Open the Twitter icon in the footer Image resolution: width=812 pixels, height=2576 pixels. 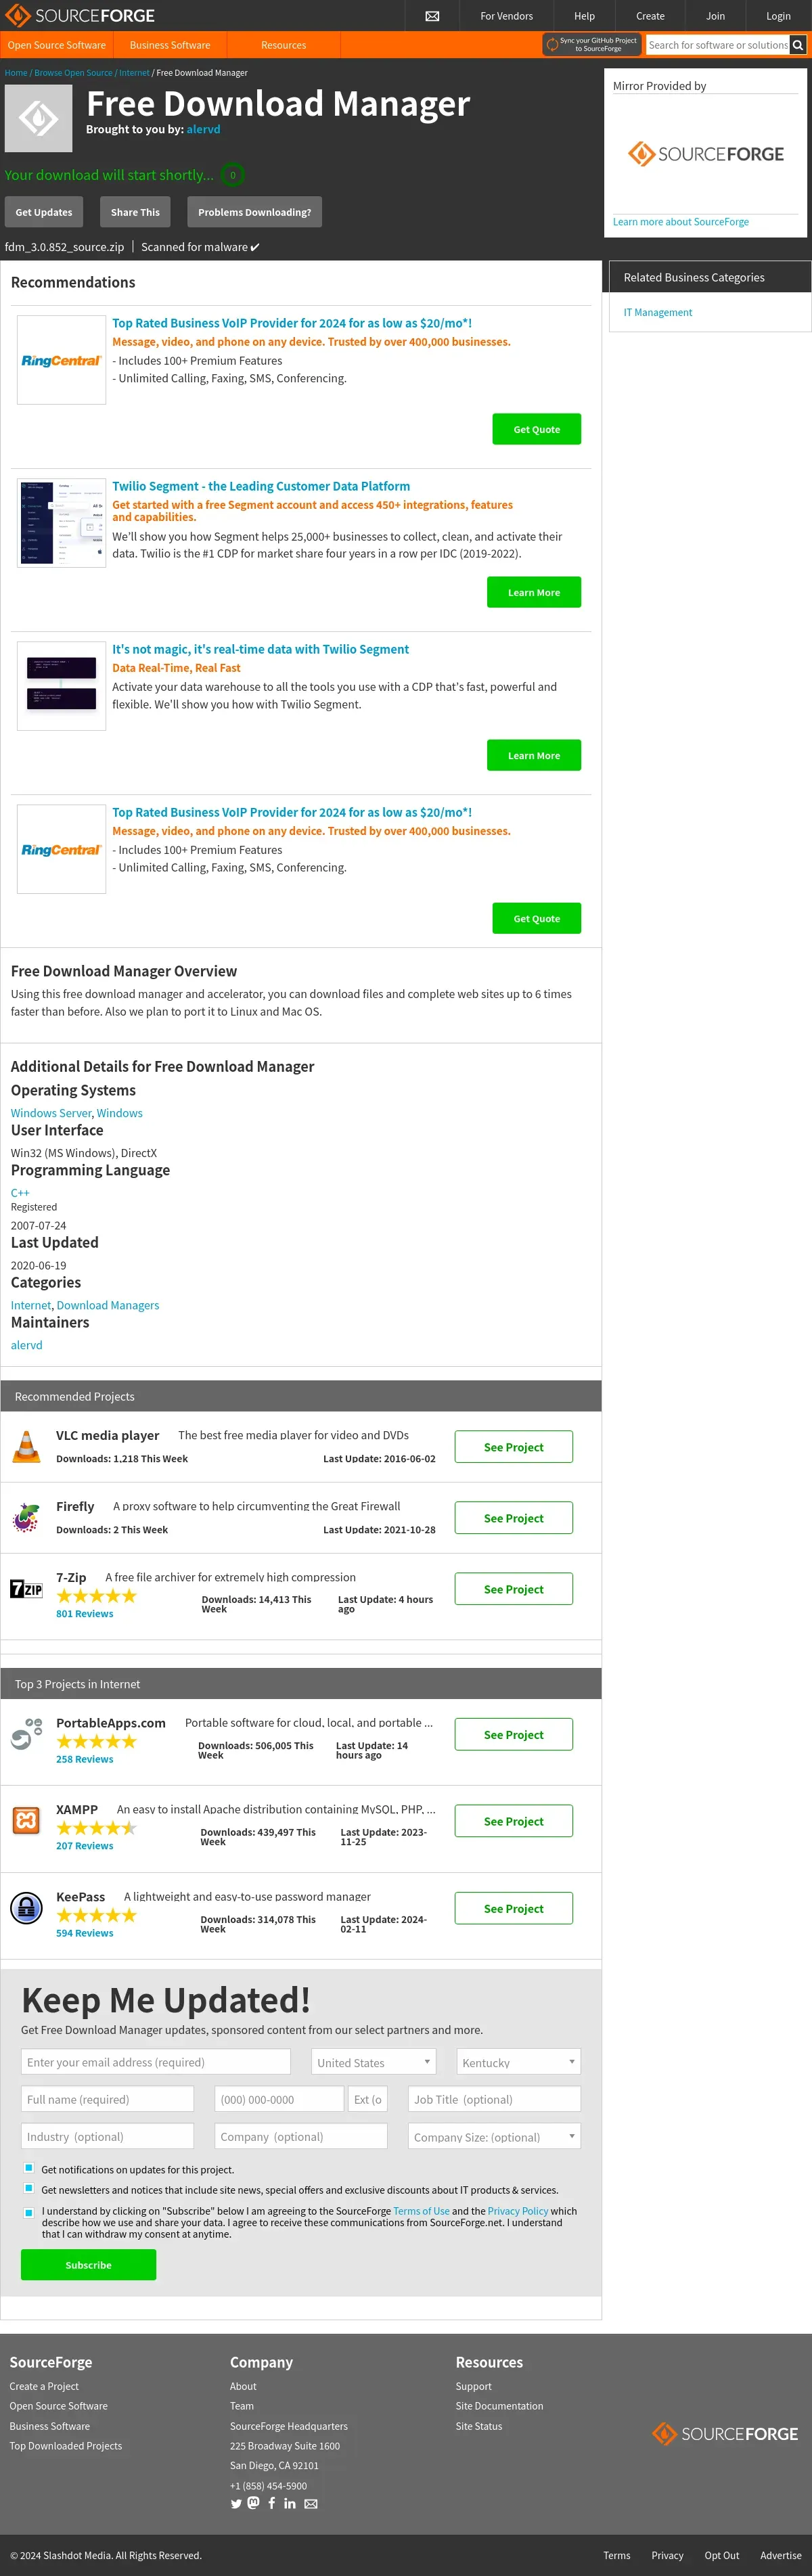pyautogui.click(x=236, y=2503)
